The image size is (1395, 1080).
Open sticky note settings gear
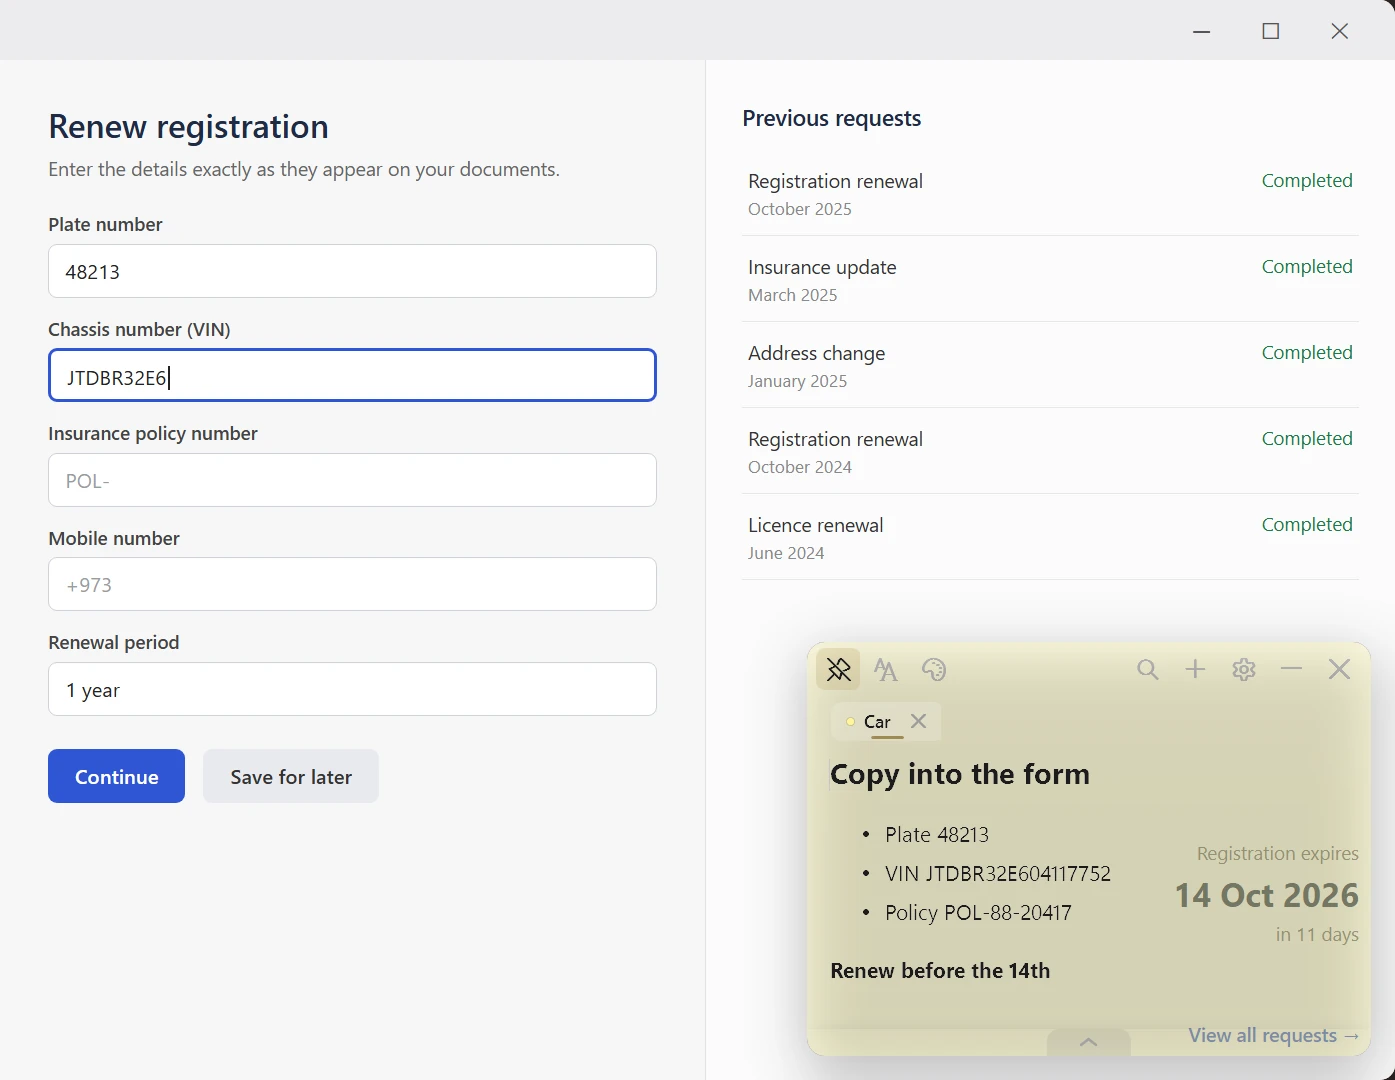tap(1244, 669)
